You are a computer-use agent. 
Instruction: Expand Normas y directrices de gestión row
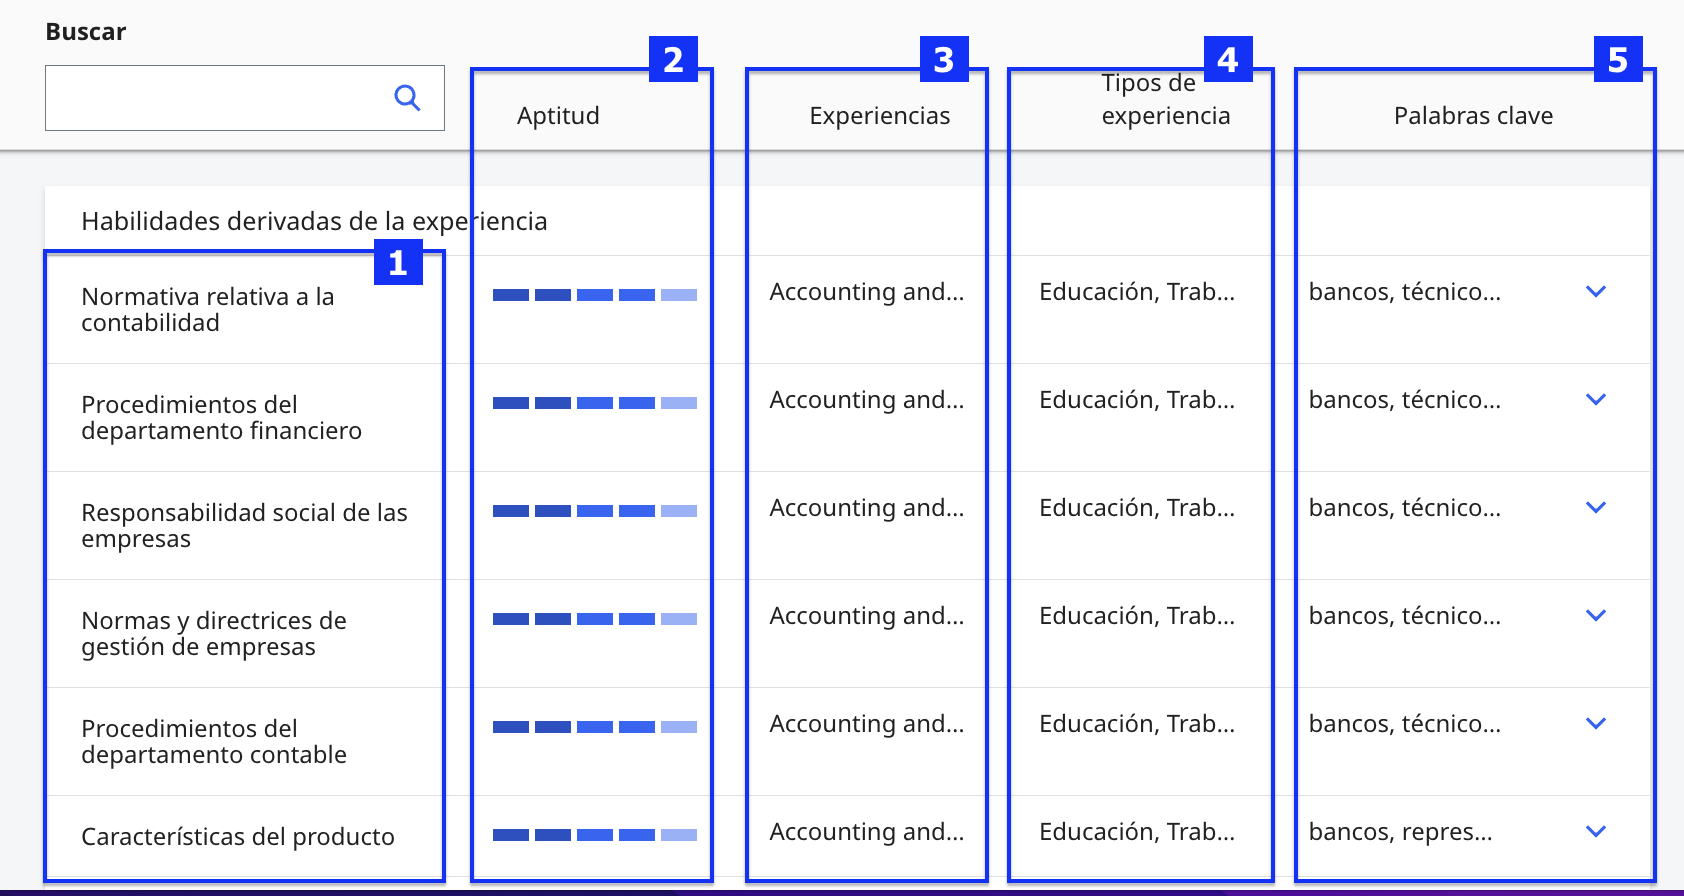point(1596,615)
